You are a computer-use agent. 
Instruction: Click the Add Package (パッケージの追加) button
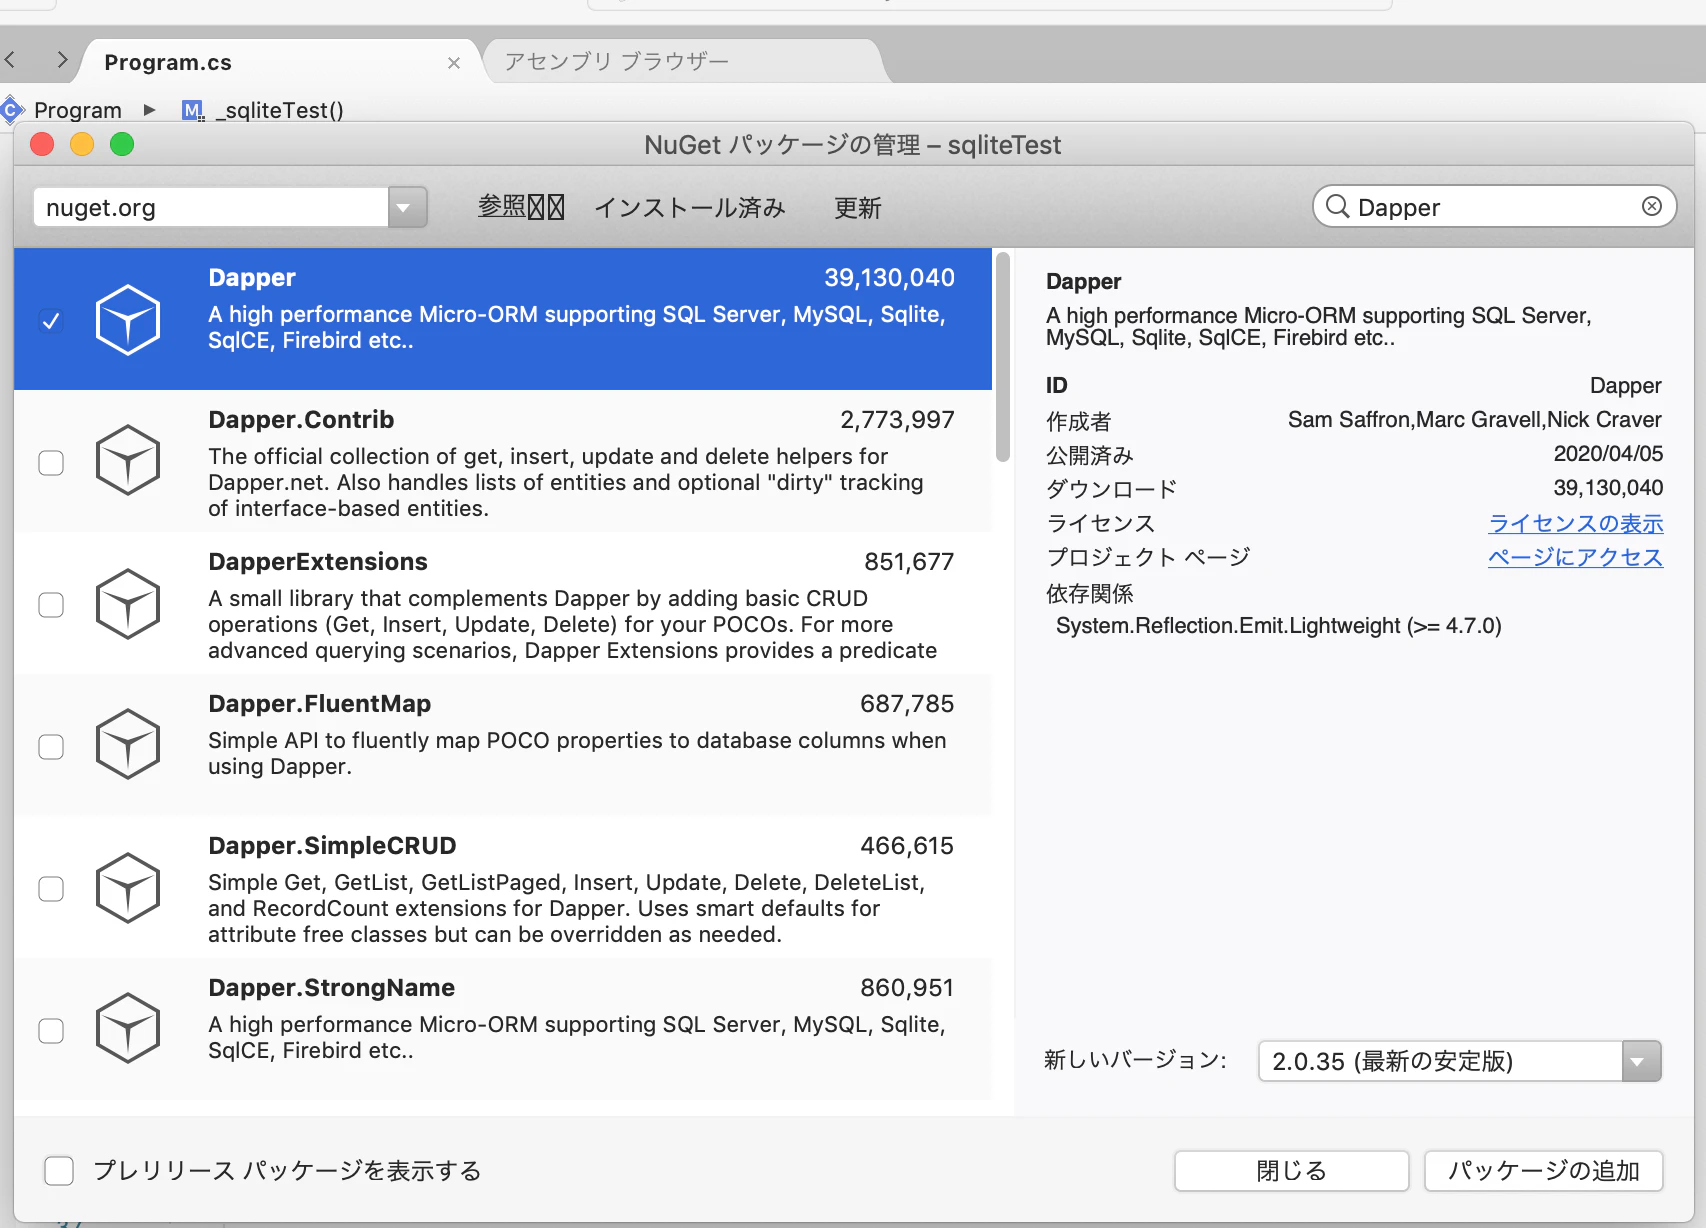pos(1544,1171)
